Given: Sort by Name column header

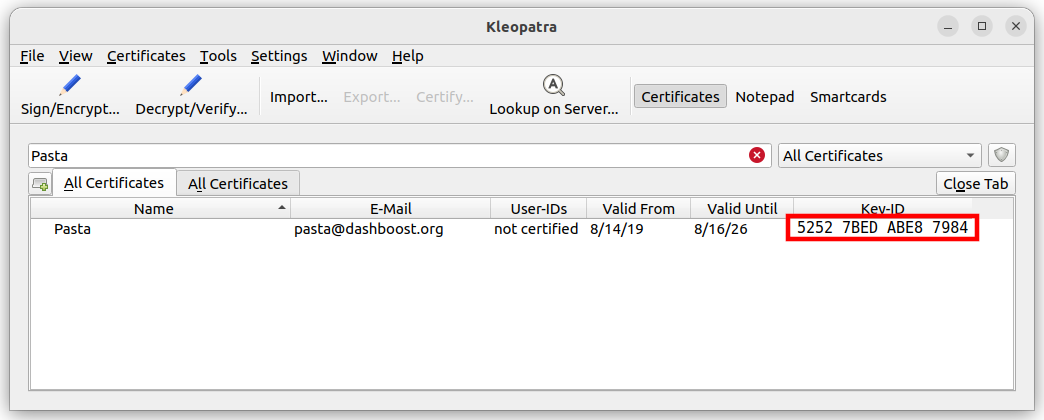Looking at the screenshot, I should 154,209.
